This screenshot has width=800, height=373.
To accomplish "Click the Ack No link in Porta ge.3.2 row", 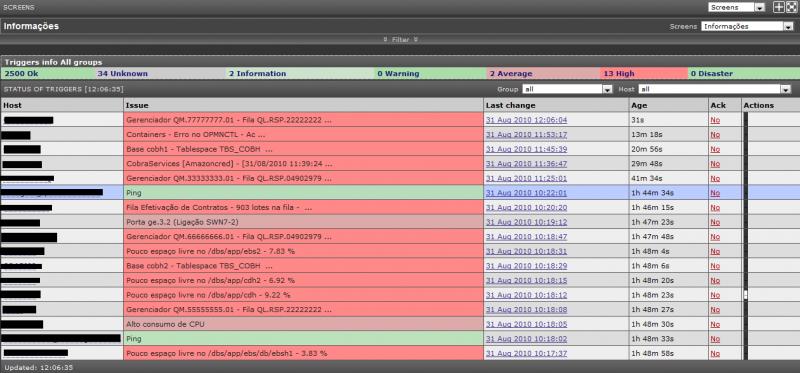I will 715,222.
